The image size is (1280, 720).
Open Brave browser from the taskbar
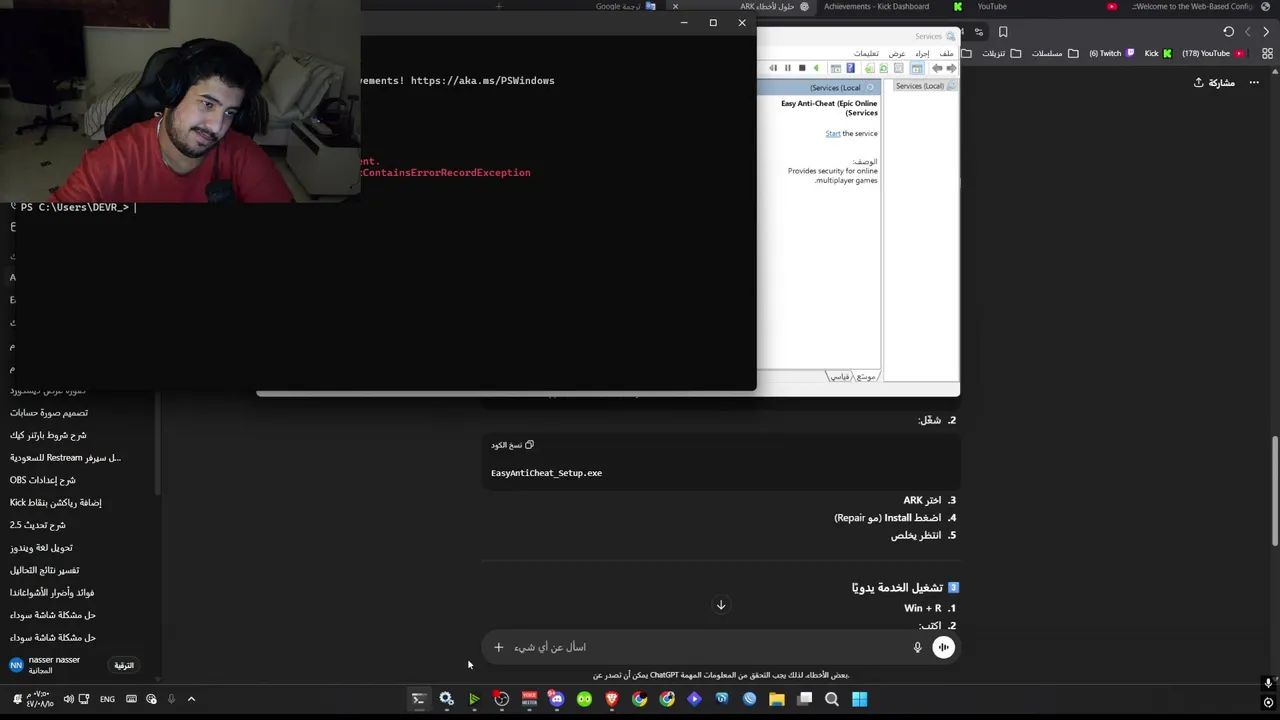point(612,699)
